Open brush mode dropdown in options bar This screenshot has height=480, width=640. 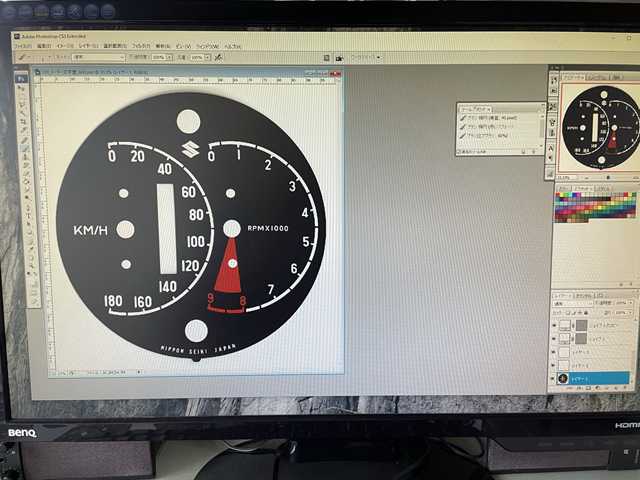point(98,57)
